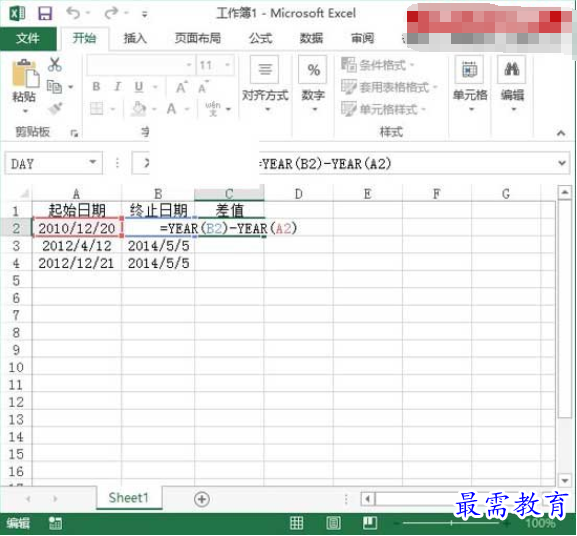Open the font name dropdown

pyautogui.click(x=188, y=65)
